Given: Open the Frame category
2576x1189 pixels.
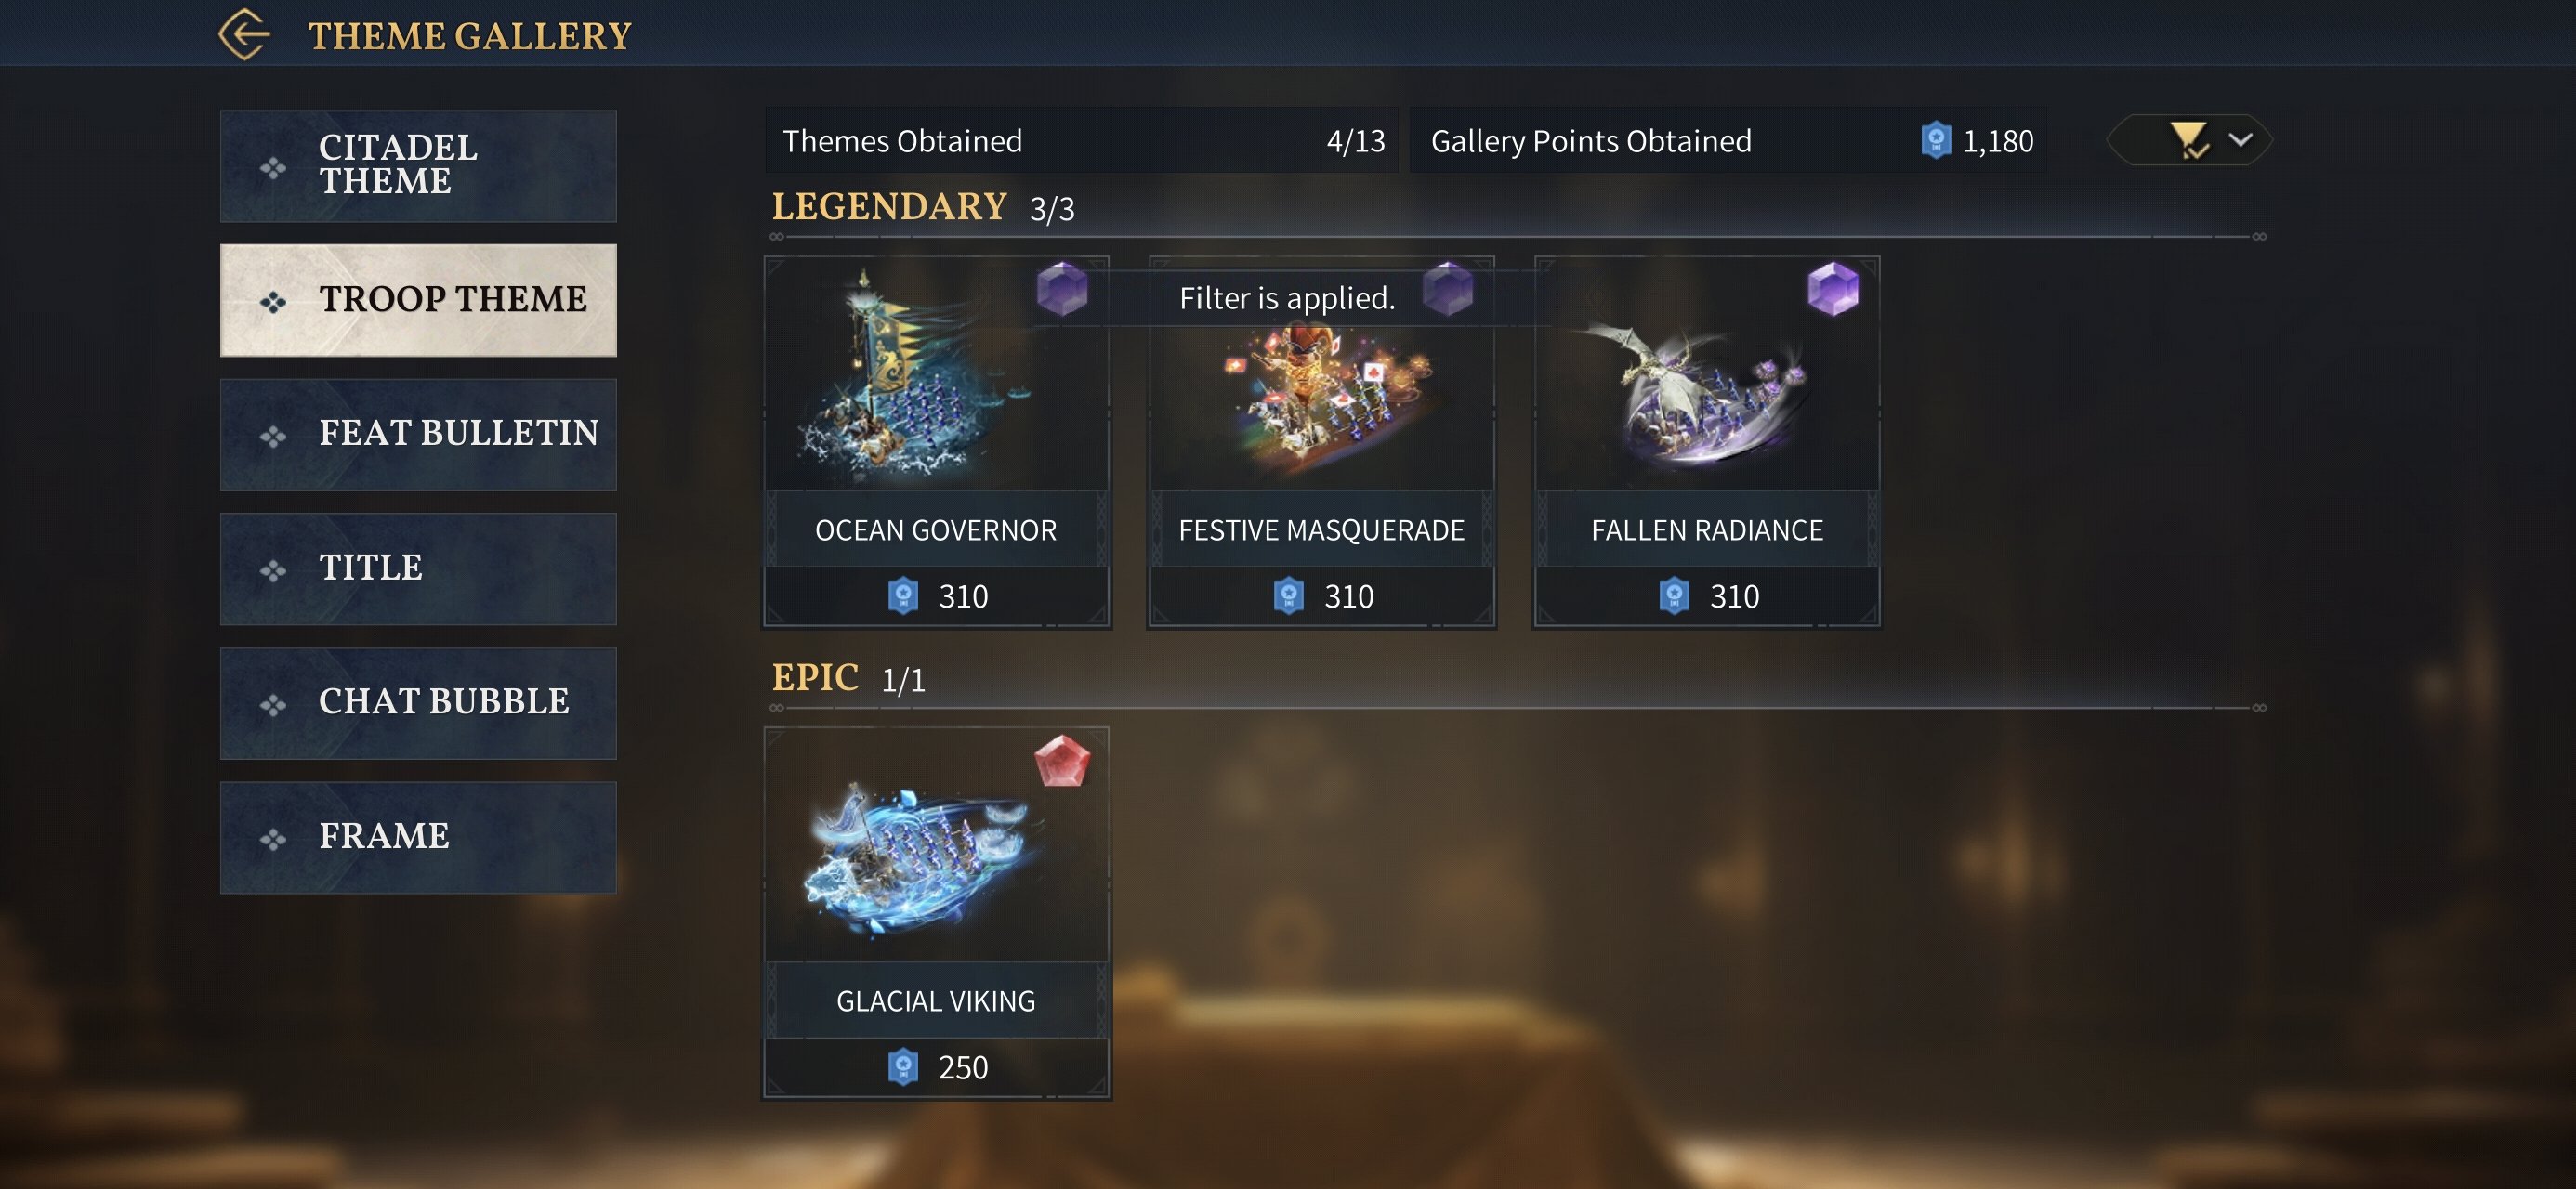Looking at the screenshot, I should click(x=418, y=838).
